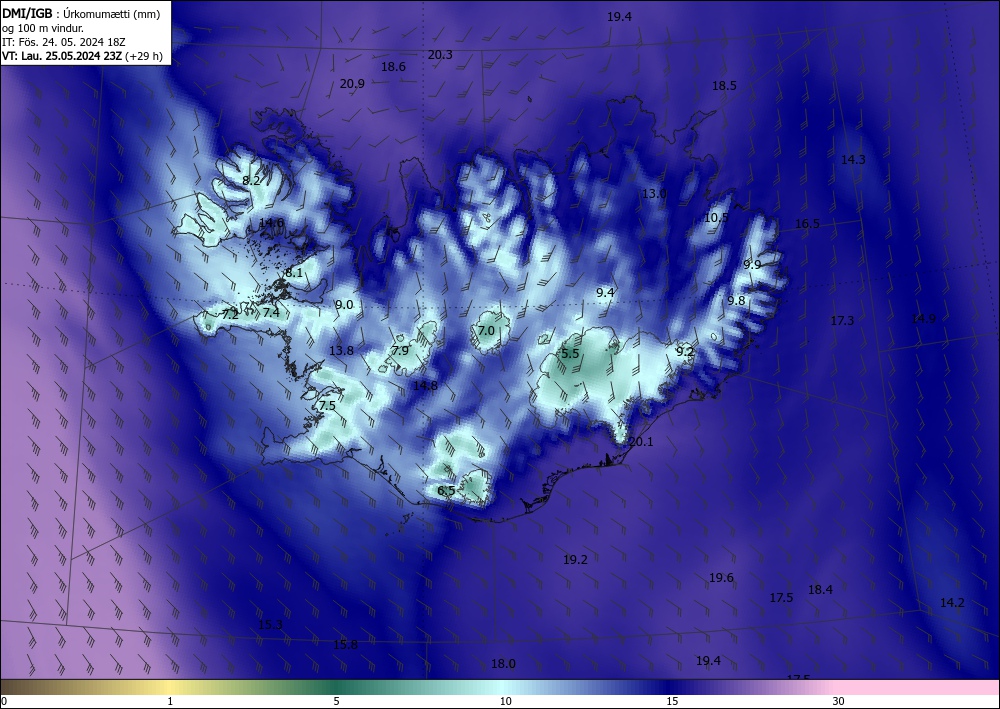Click the '30' label on the color scale
1000x709 pixels.
point(839,701)
